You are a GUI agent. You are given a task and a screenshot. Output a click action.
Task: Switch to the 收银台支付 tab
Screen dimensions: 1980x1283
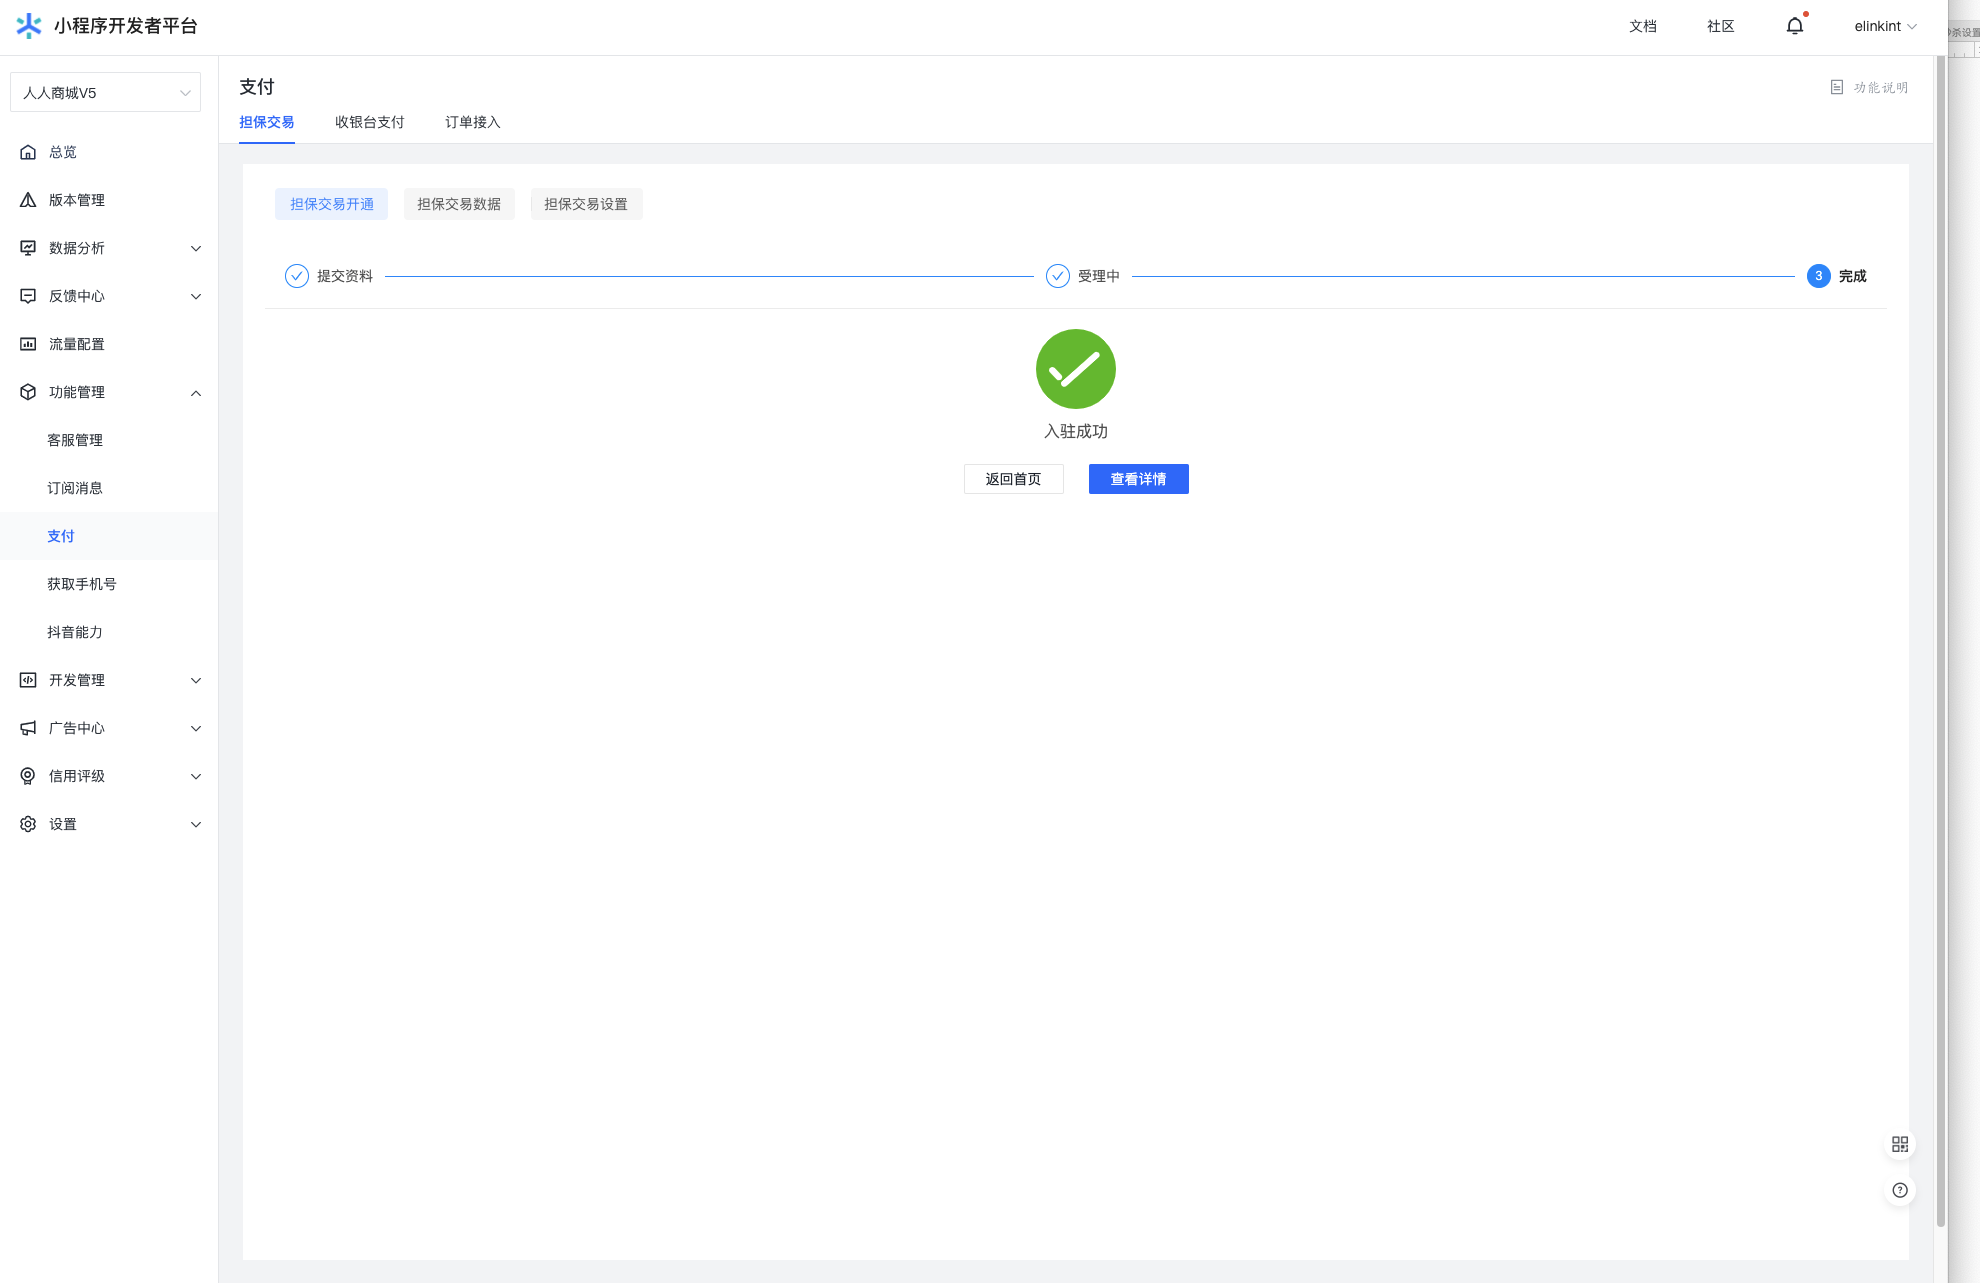click(x=369, y=122)
